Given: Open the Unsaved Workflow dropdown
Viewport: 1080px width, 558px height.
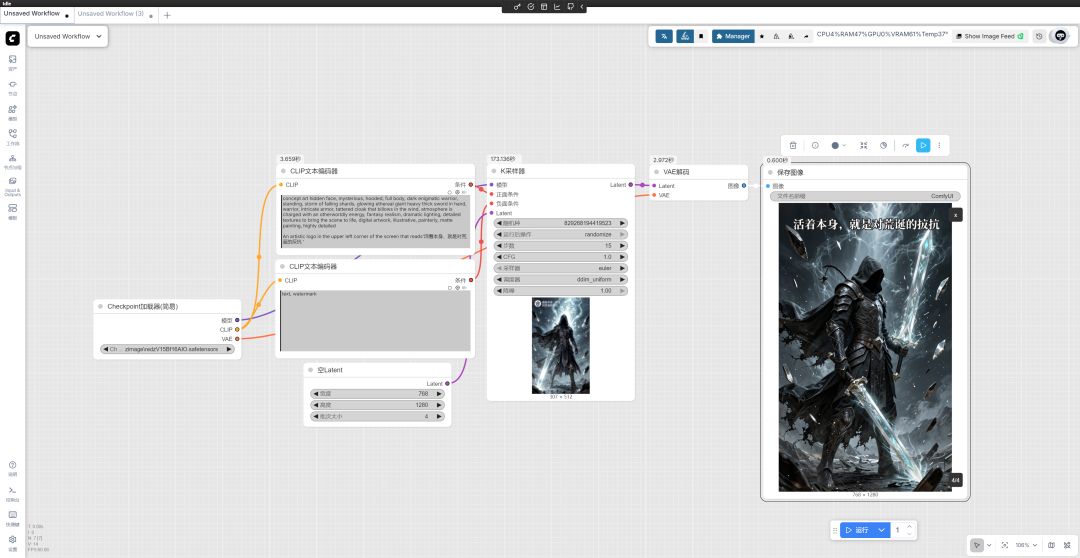Looking at the screenshot, I should (68, 36).
